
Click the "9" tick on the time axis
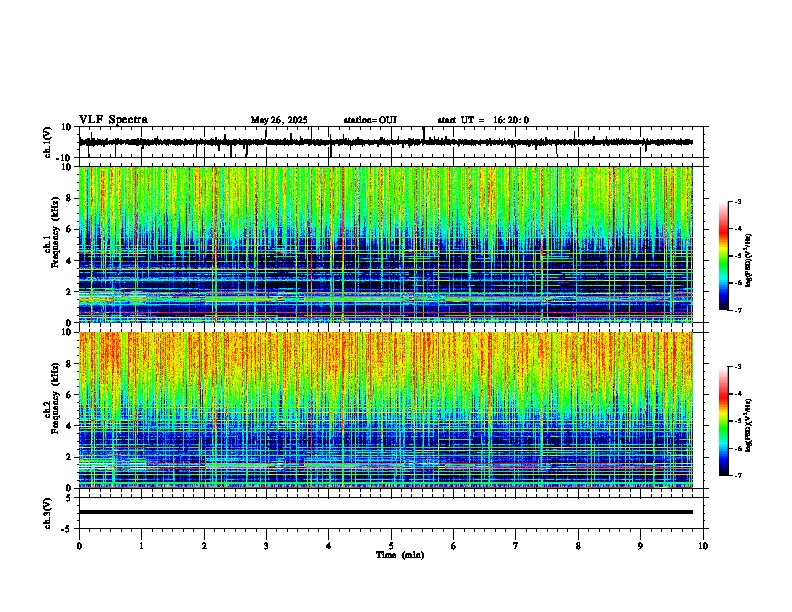tap(640, 546)
